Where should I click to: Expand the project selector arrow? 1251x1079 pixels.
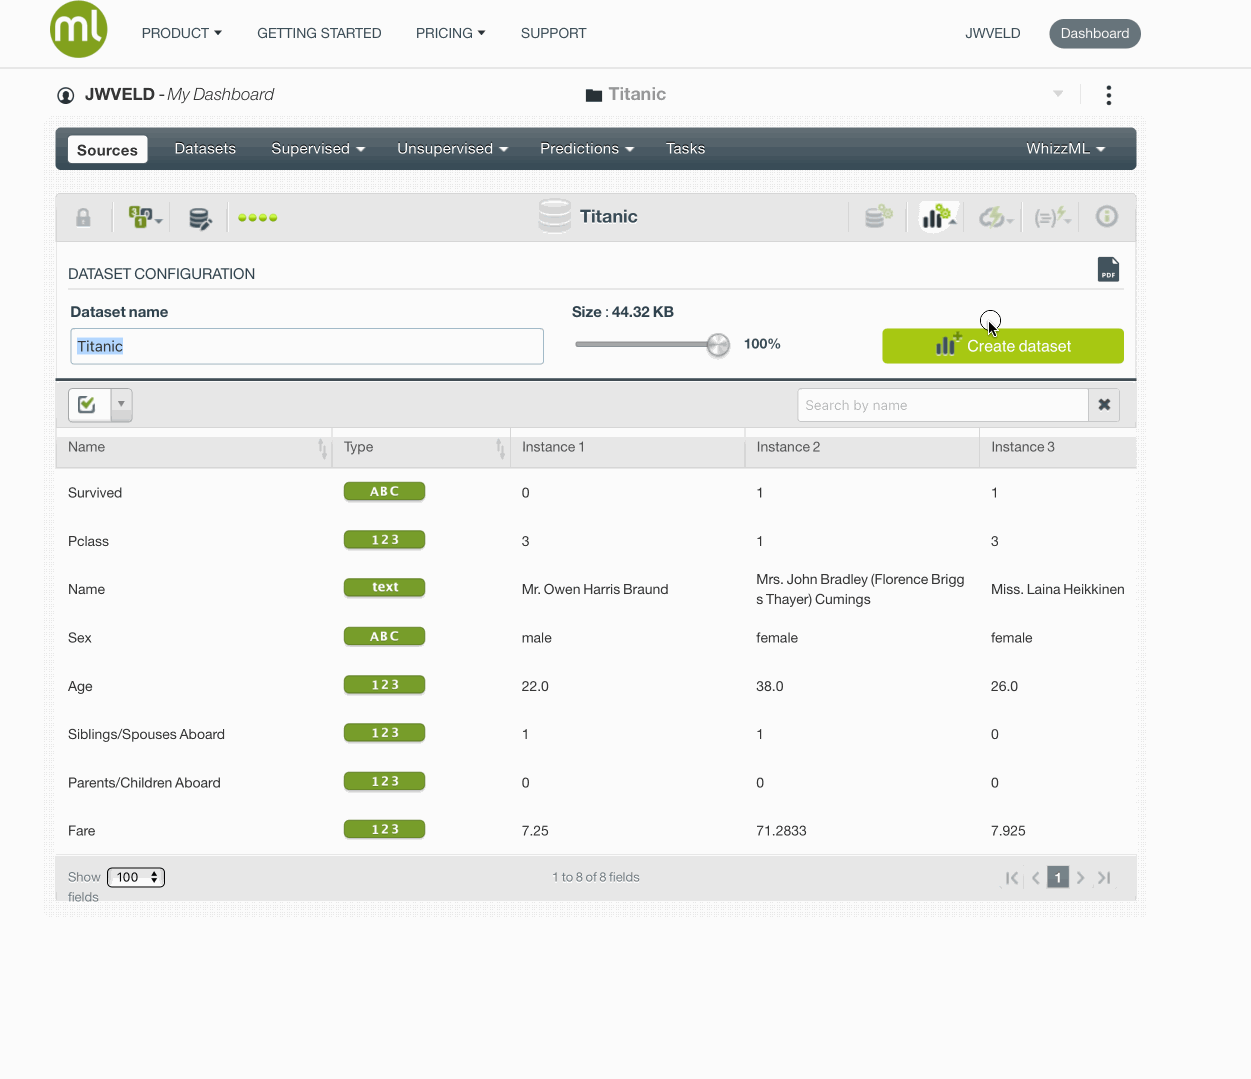pos(1058,94)
